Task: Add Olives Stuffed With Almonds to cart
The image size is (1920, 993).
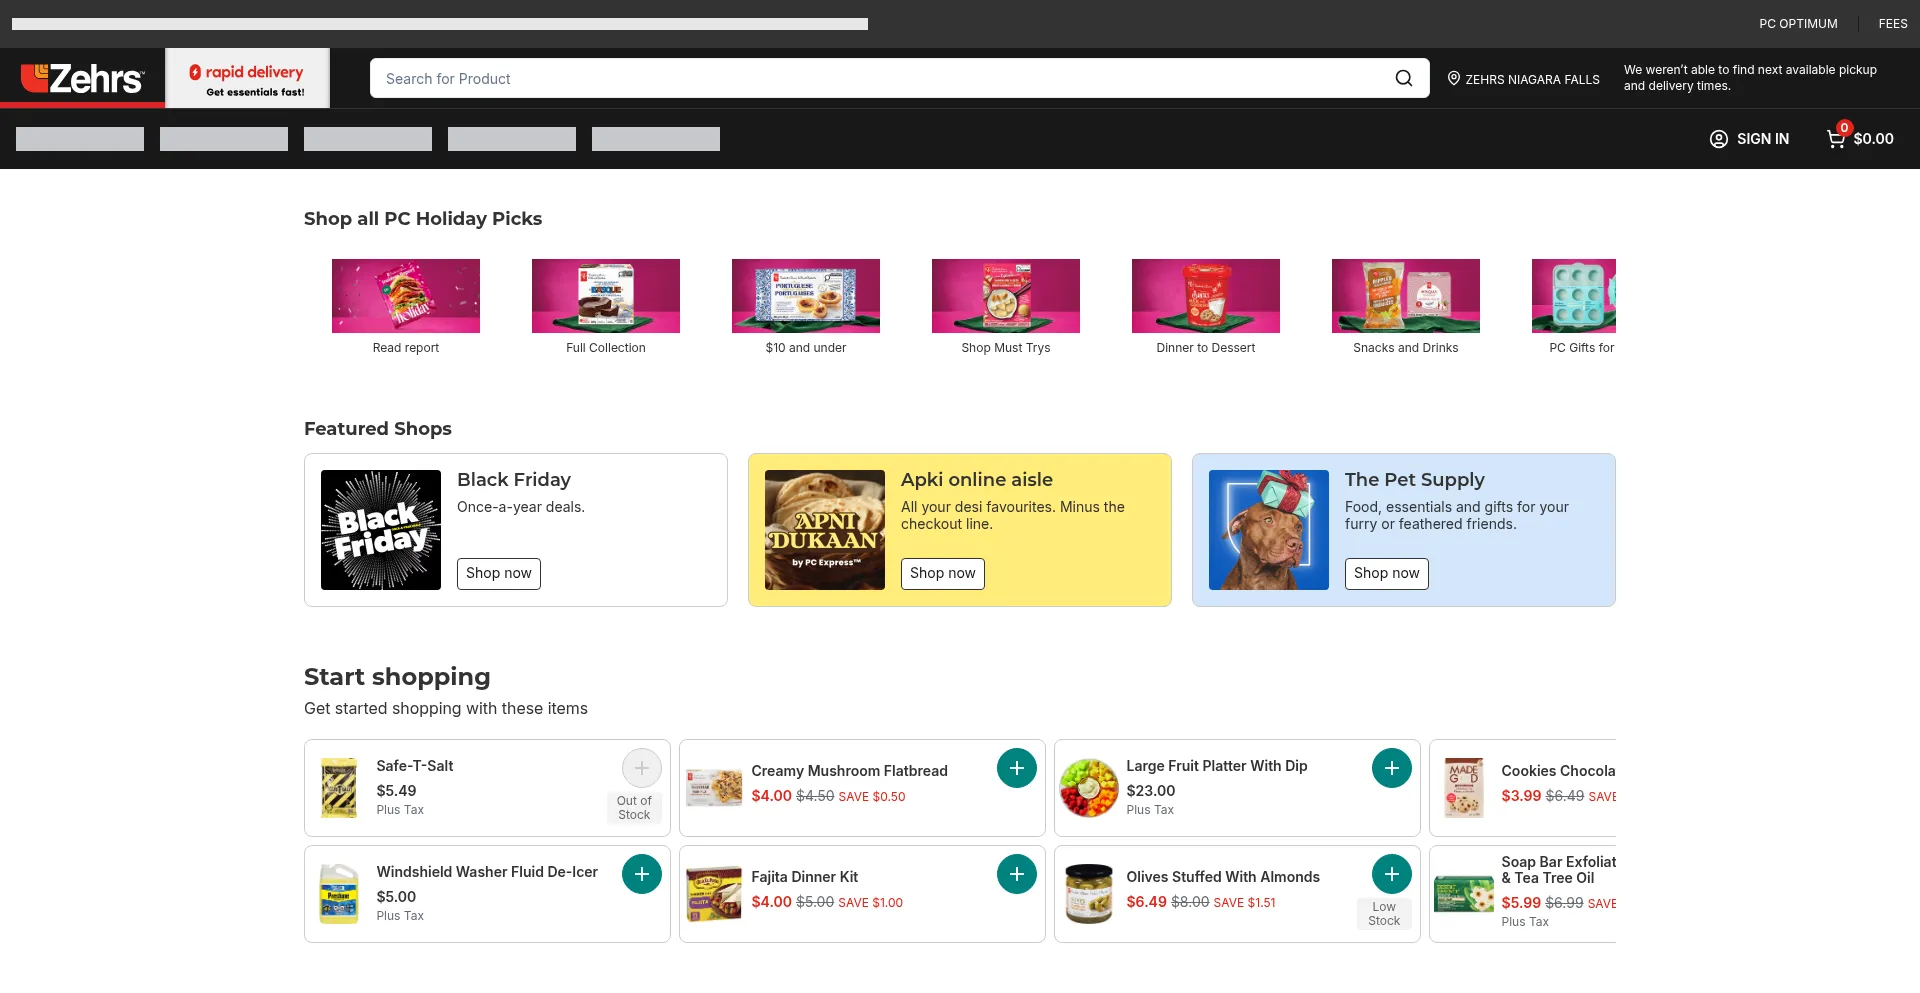Action: [1391, 874]
